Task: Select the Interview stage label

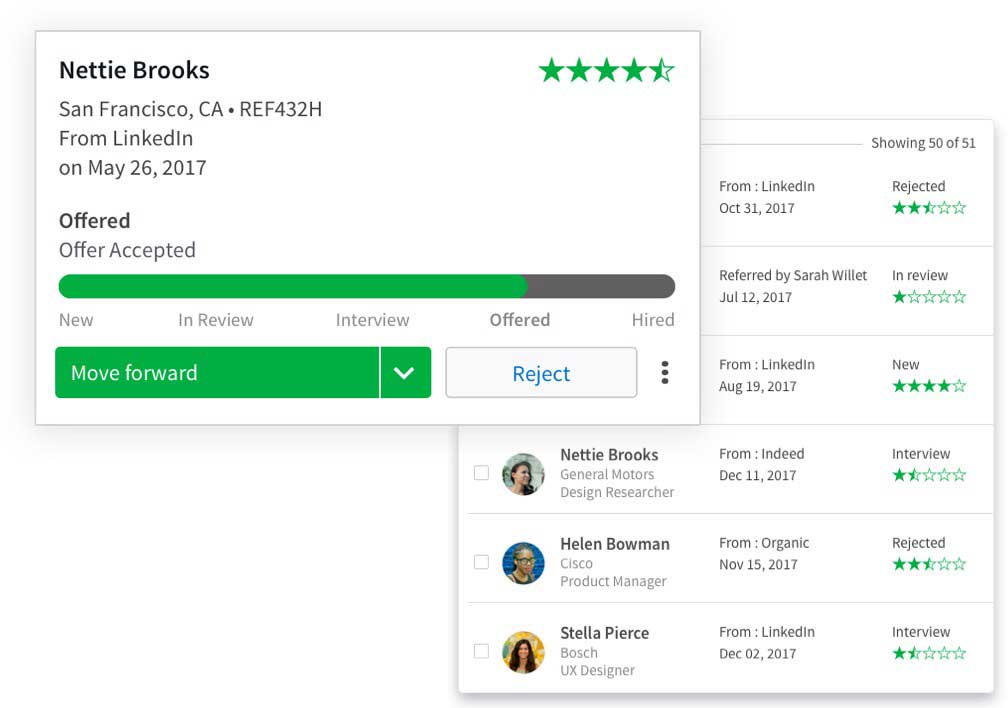Action: [x=372, y=320]
